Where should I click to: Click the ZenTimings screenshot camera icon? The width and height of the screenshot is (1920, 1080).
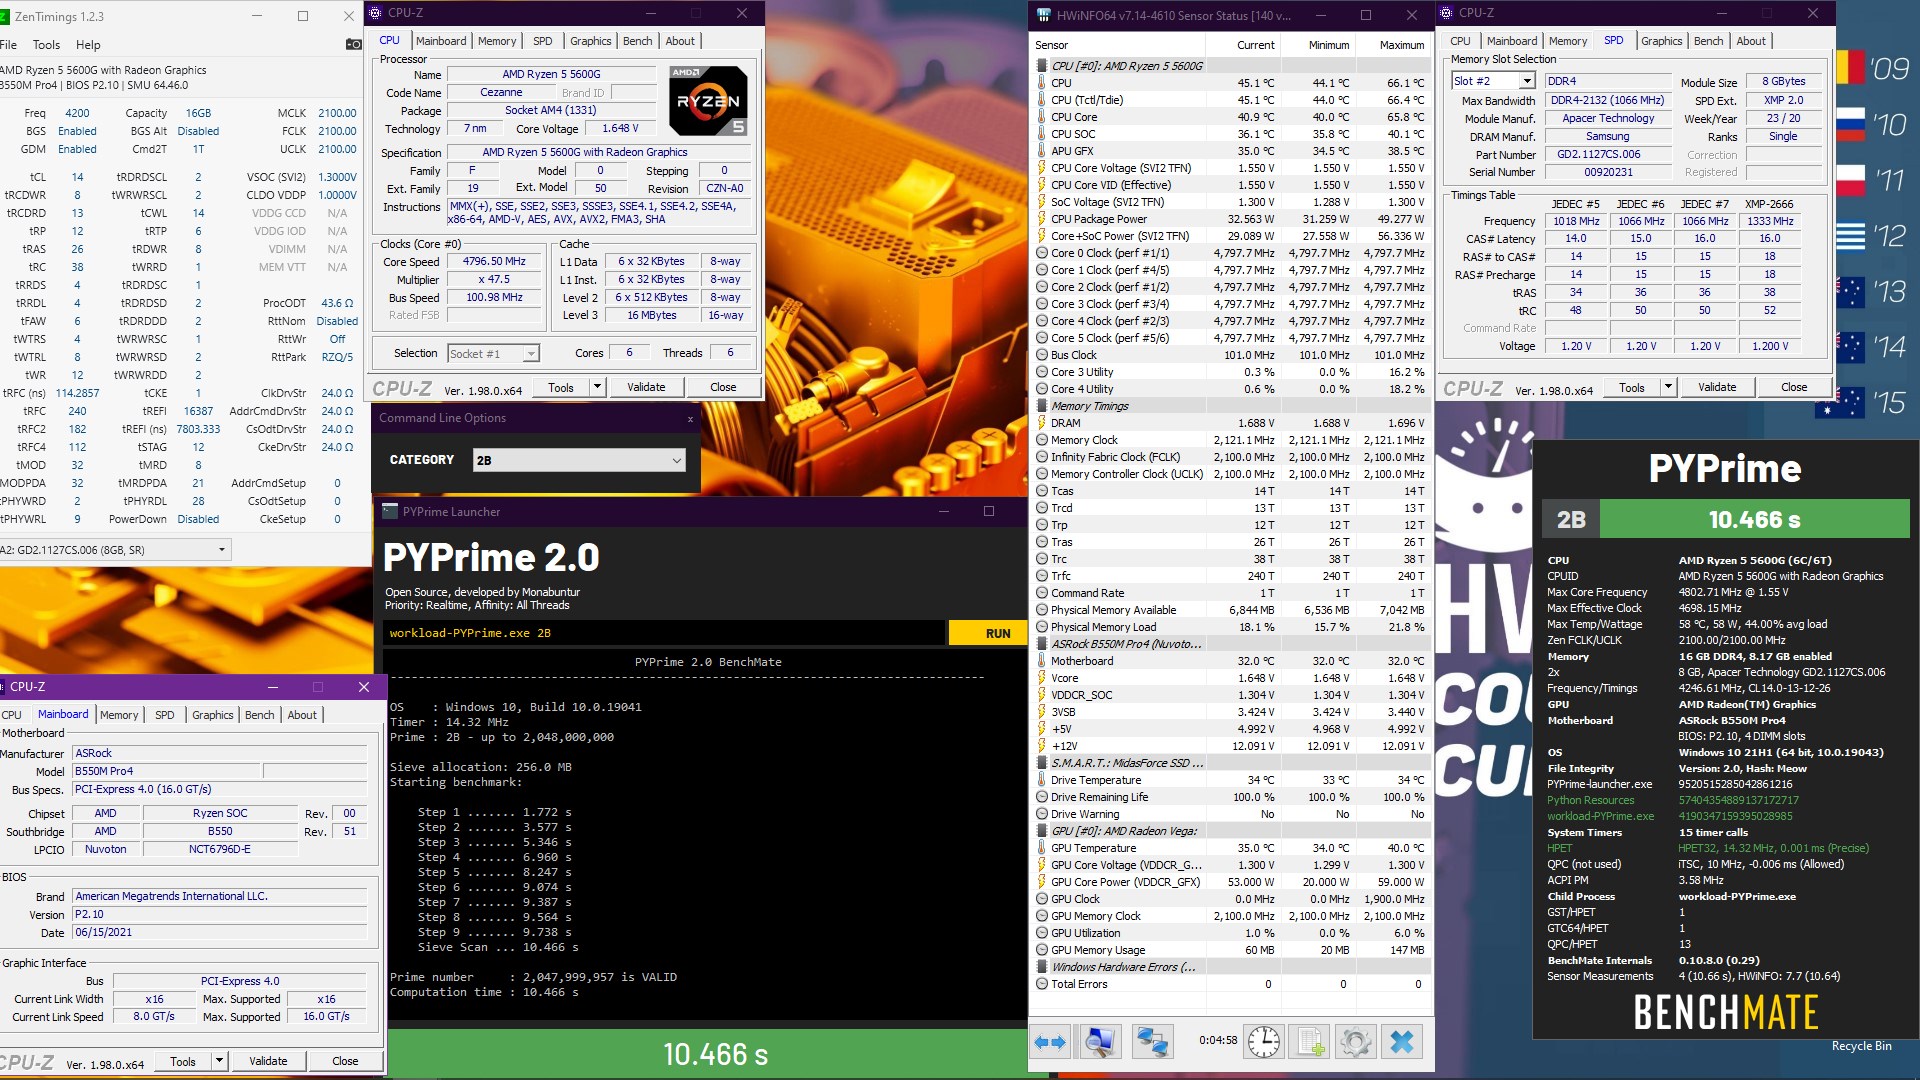click(353, 44)
